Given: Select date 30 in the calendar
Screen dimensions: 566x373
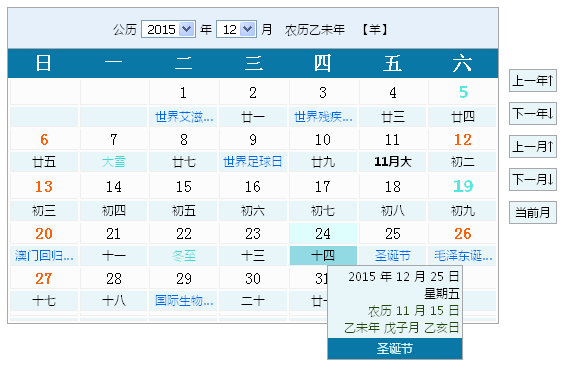Looking at the screenshot, I should coord(253,278).
